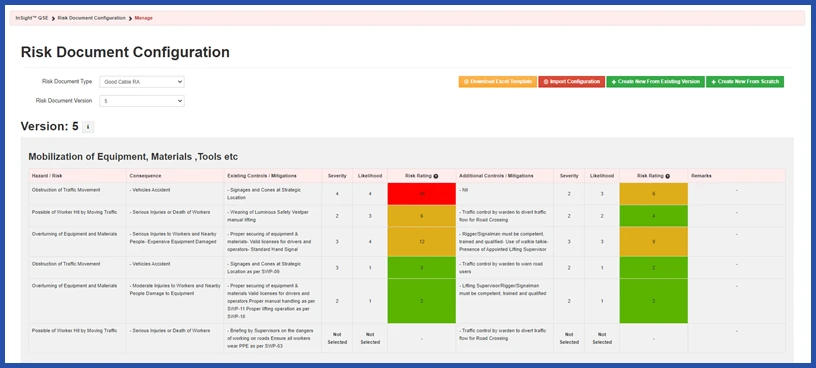Select the '- Nil' additional controls cell

coord(505,194)
